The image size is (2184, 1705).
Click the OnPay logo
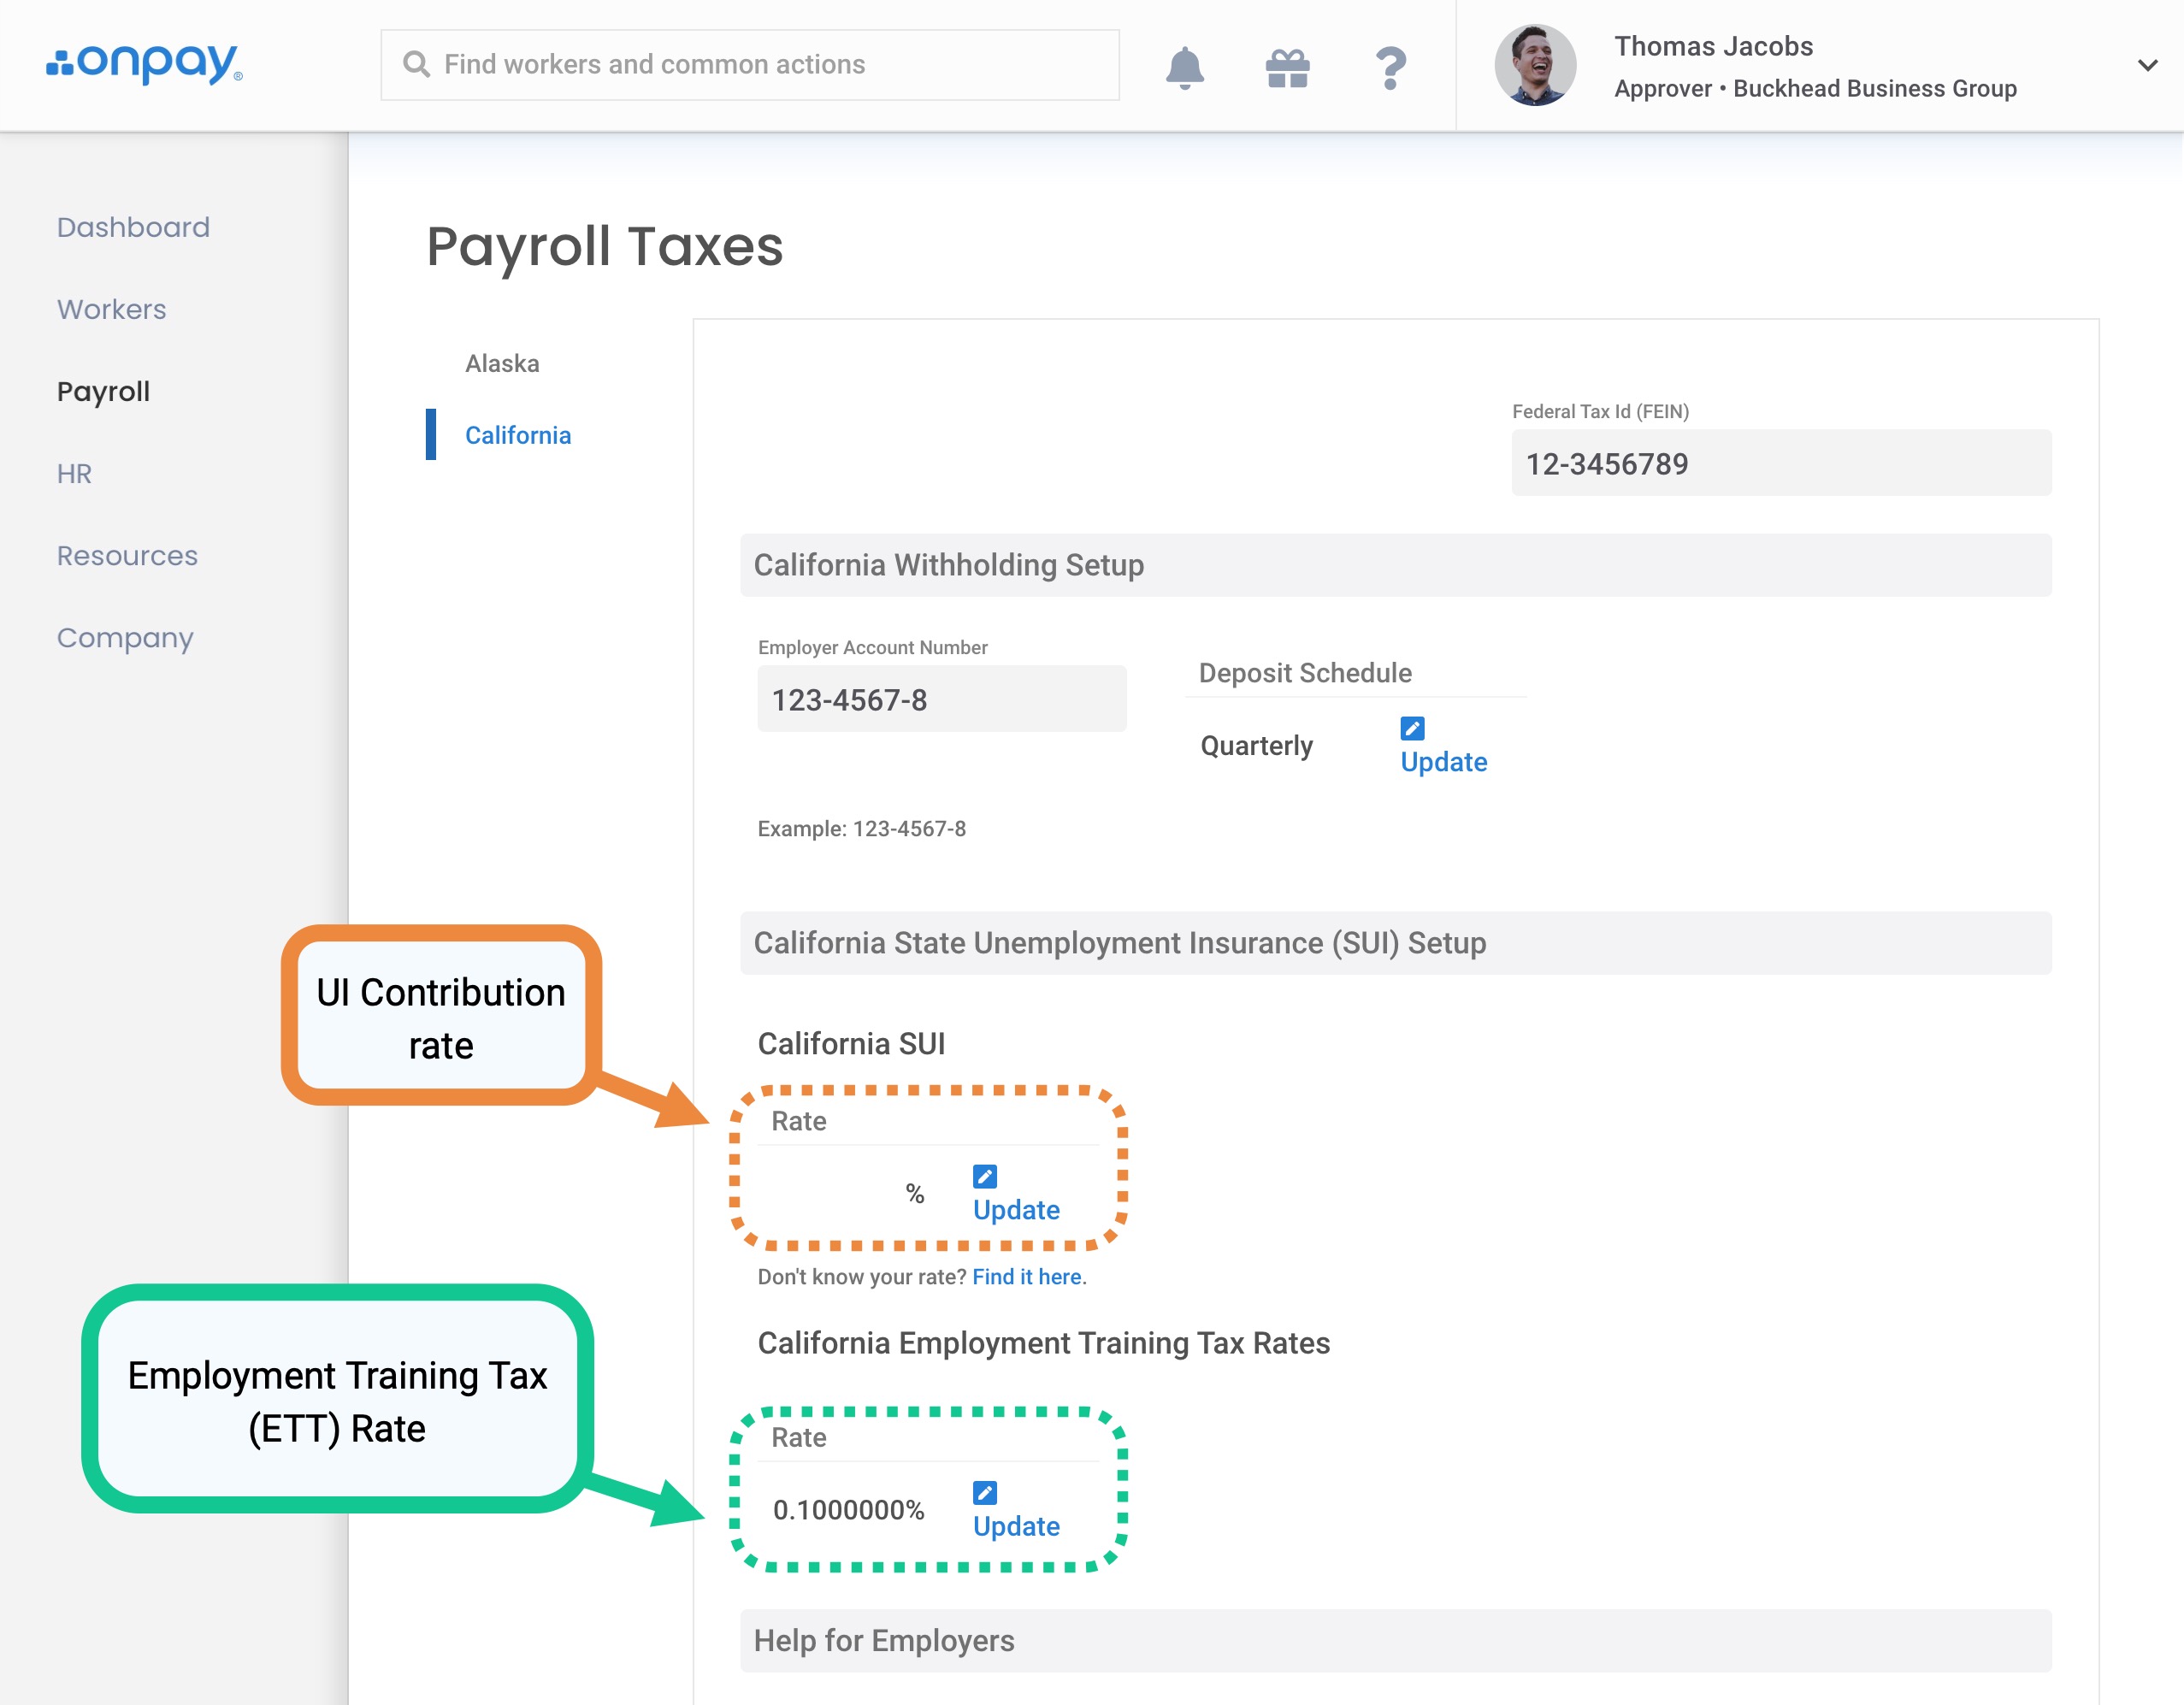click(x=144, y=63)
